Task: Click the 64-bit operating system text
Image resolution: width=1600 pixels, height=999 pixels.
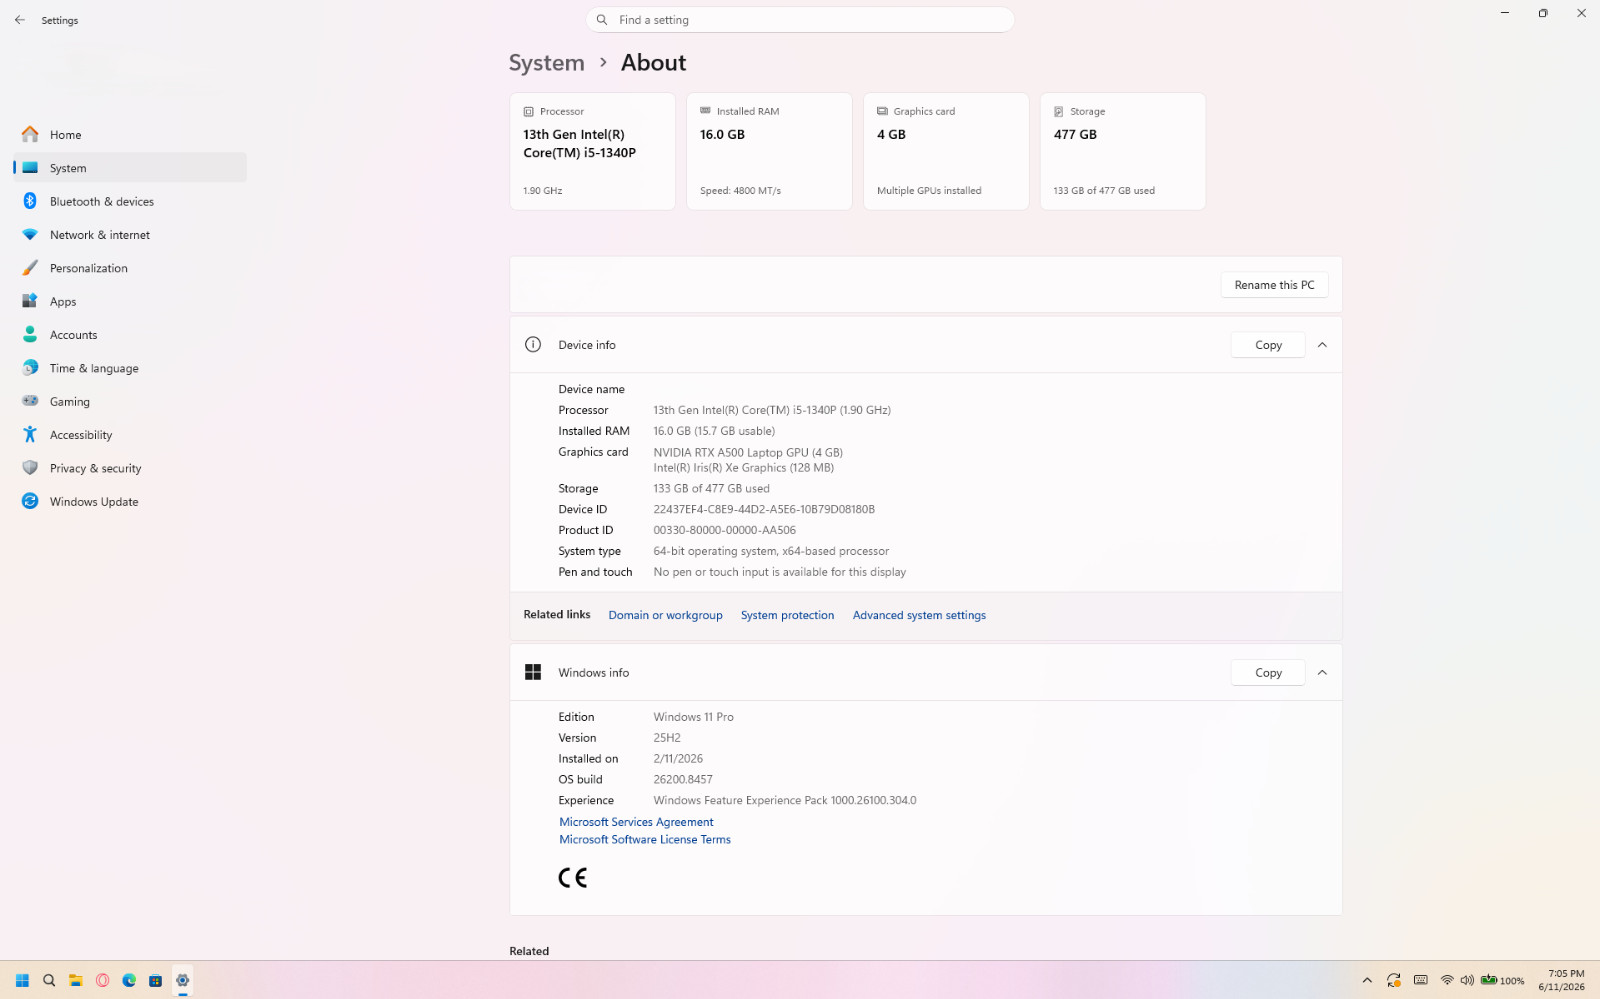Action: pos(771,552)
